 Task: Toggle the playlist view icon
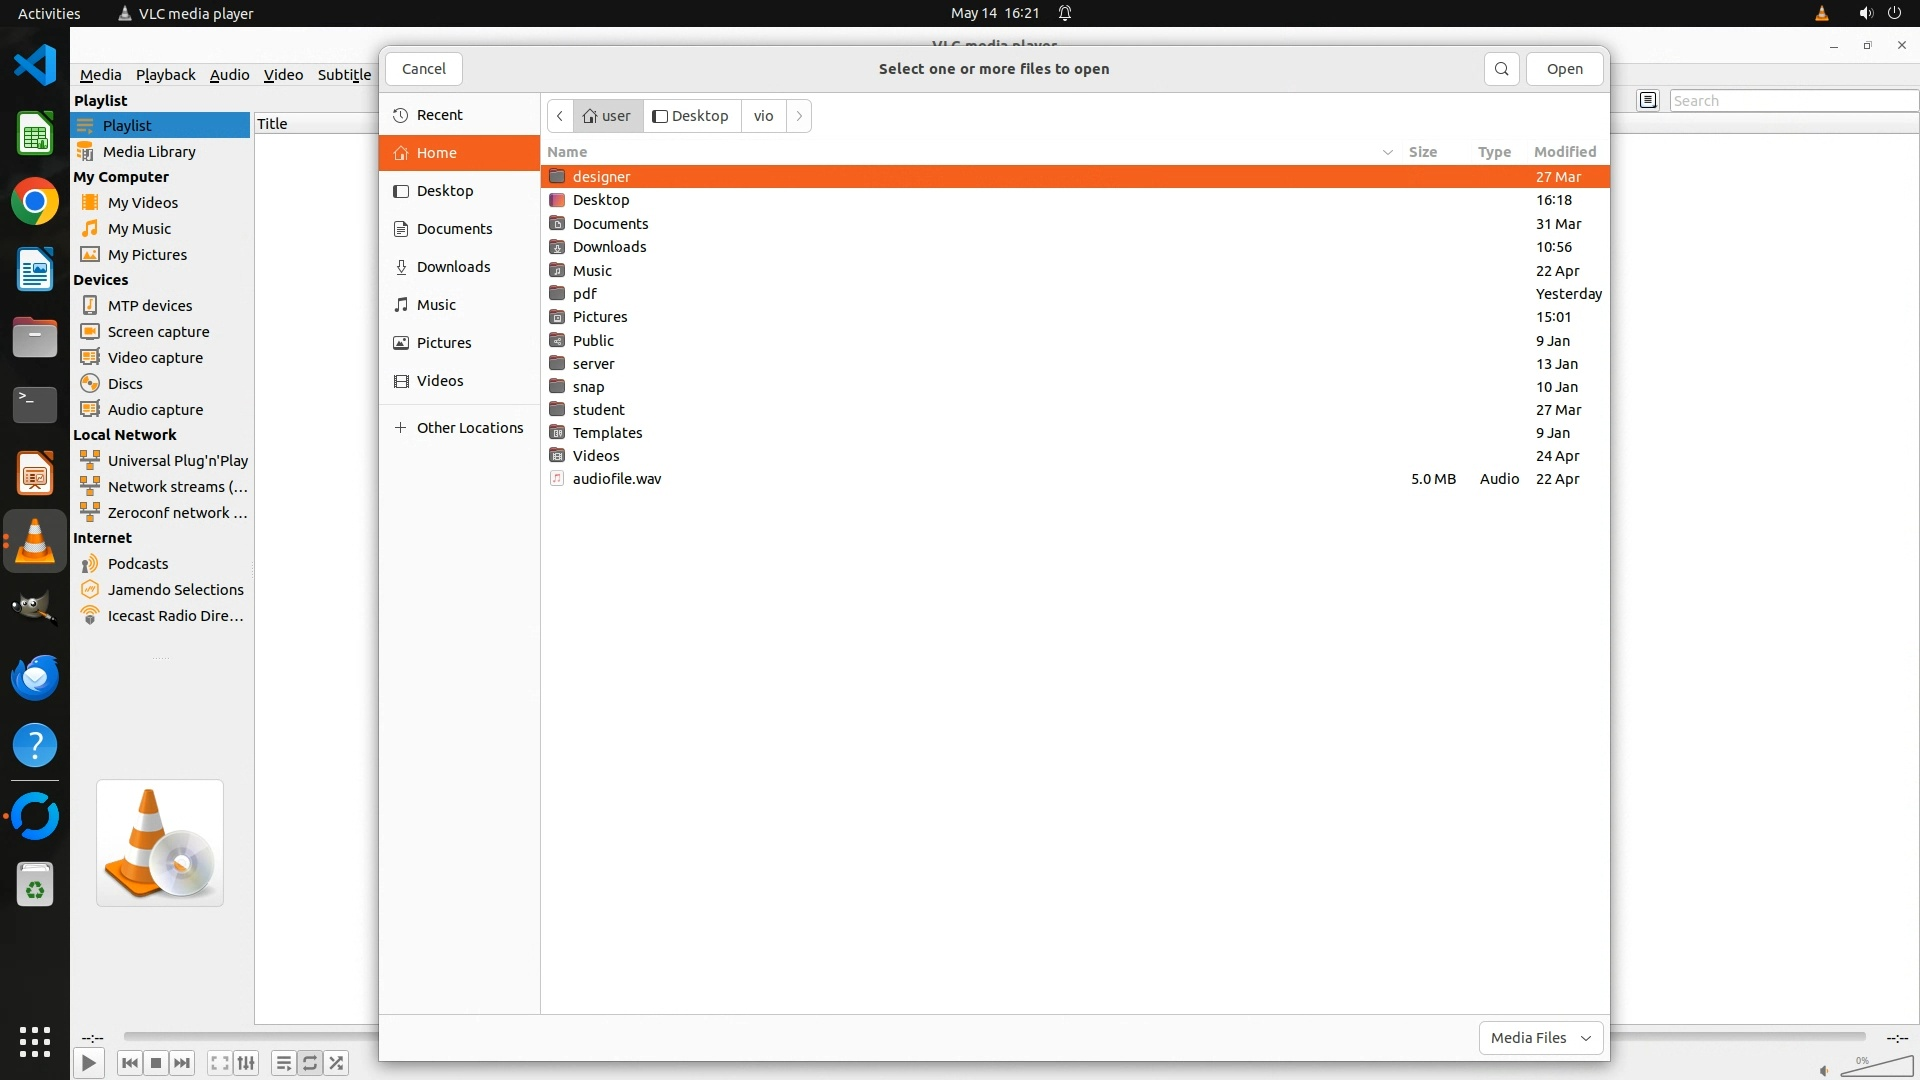(283, 1063)
